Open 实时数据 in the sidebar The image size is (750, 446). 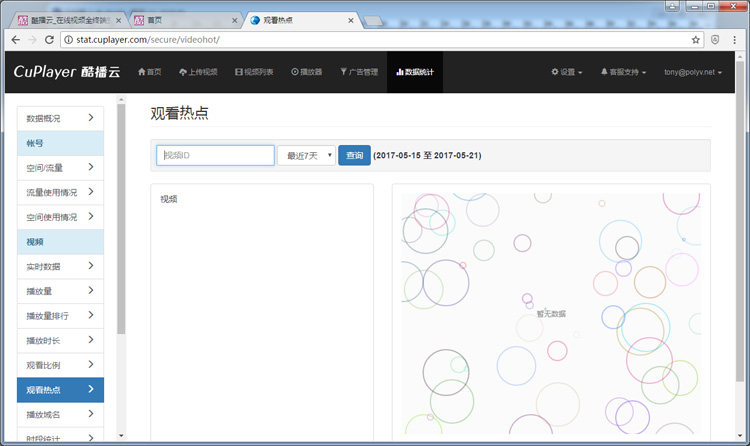60,266
